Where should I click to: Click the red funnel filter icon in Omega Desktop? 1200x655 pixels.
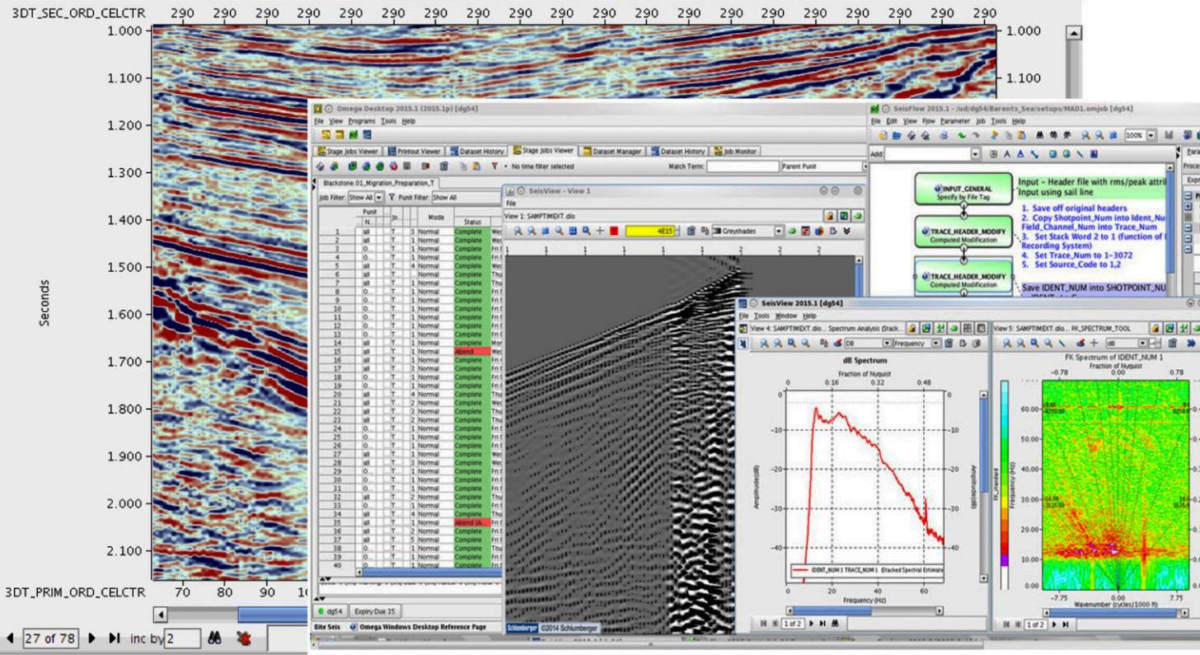pyautogui.click(x=492, y=166)
